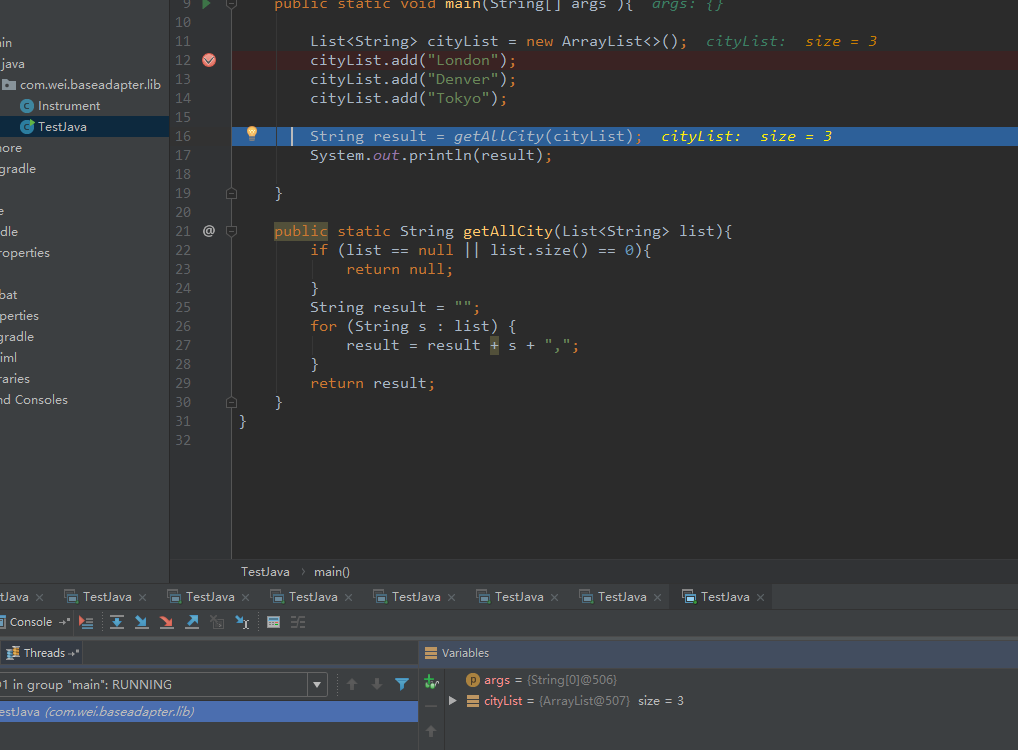Add a new watch with the green plus
This screenshot has height=750, width=1018.
click(430, 682)
